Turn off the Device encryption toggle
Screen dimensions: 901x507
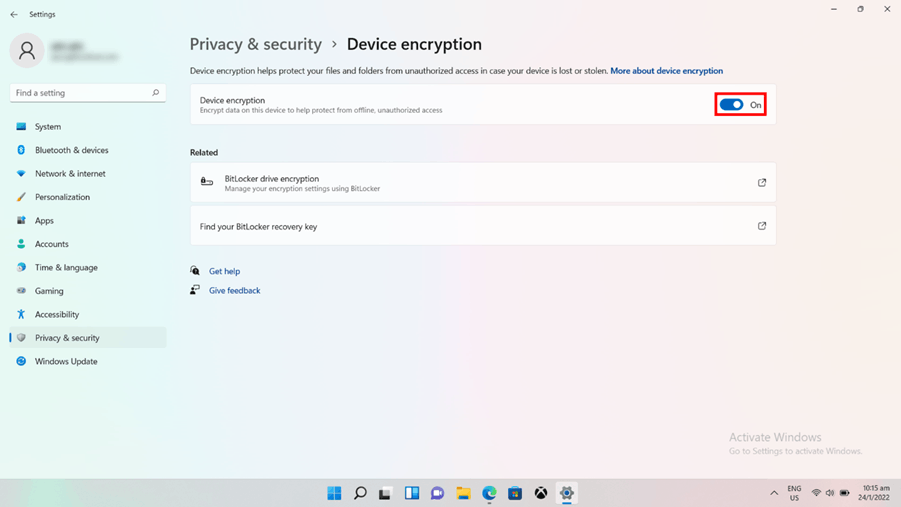[731, 105]
